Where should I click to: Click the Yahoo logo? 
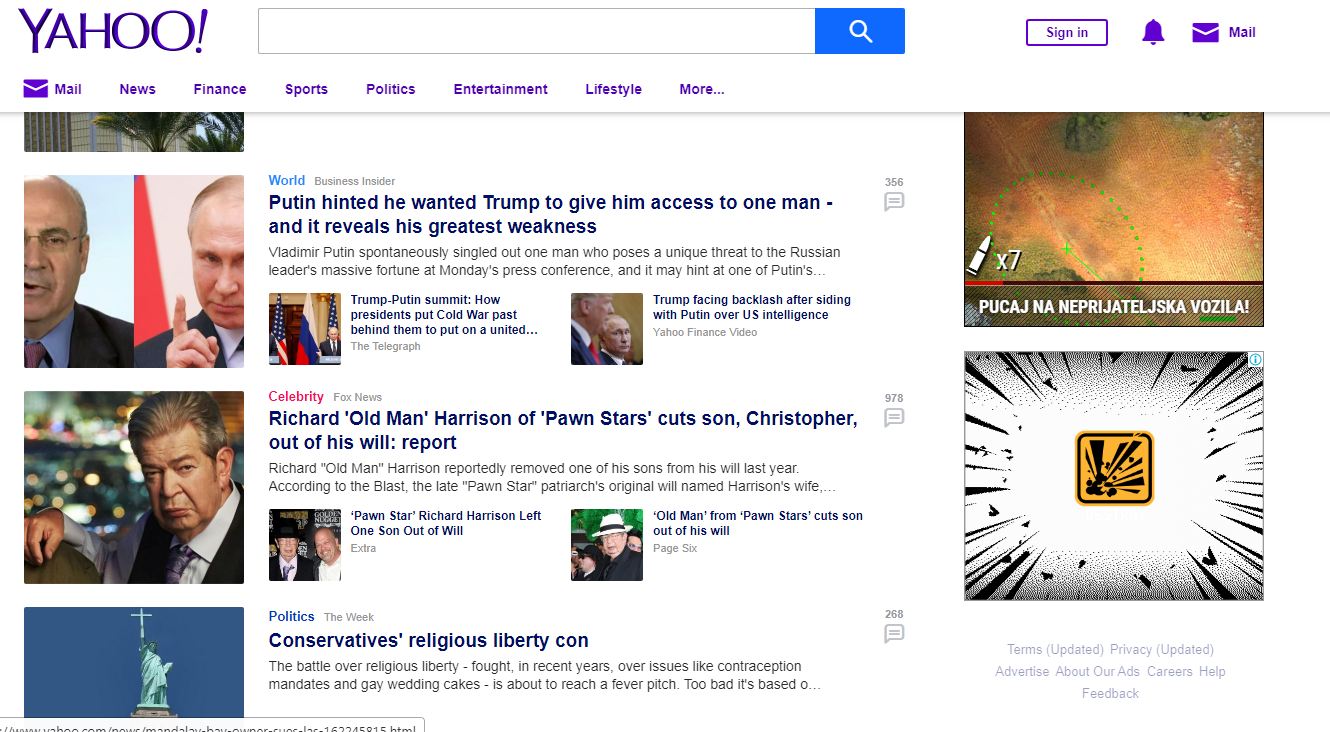click(113, 31)
